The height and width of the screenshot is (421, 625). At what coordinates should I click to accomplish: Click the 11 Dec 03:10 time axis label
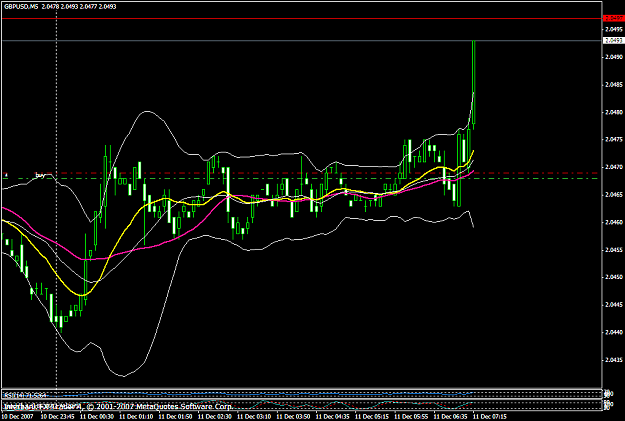tap(254, 417)
